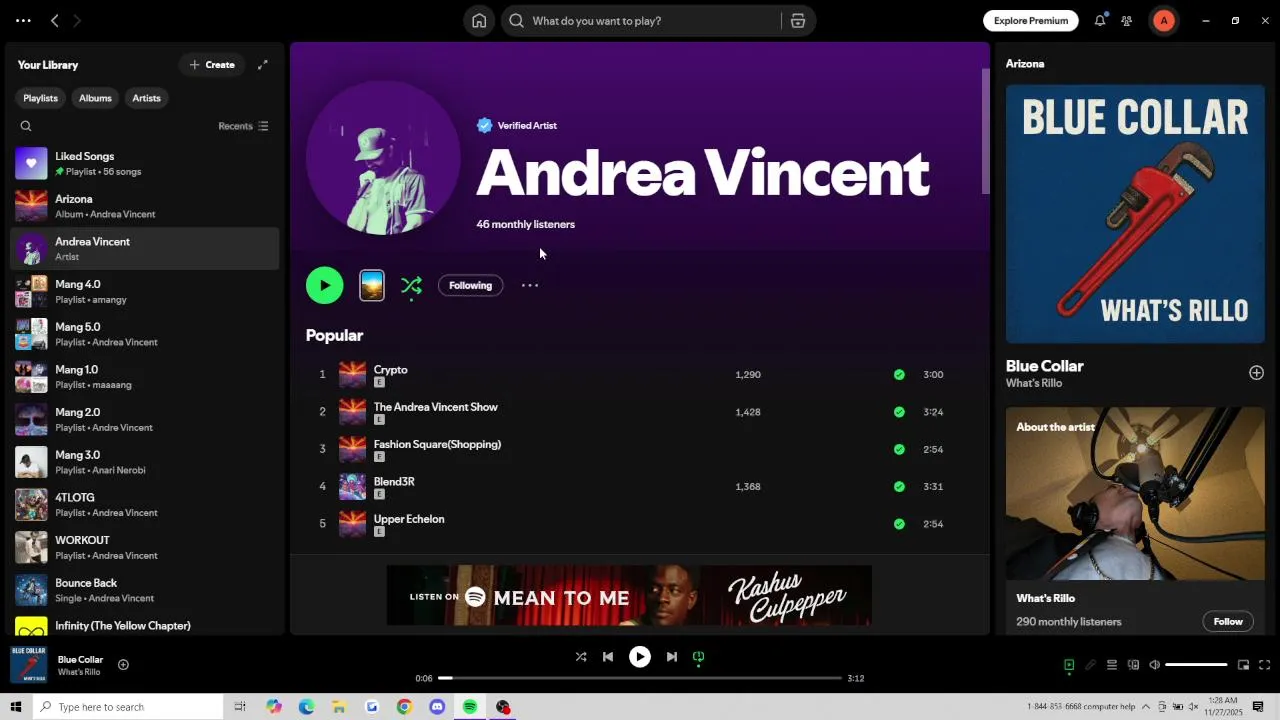Open Liked Songs playlist
The width and height of the screenshot is (1280, 720).
pos(144,163)
